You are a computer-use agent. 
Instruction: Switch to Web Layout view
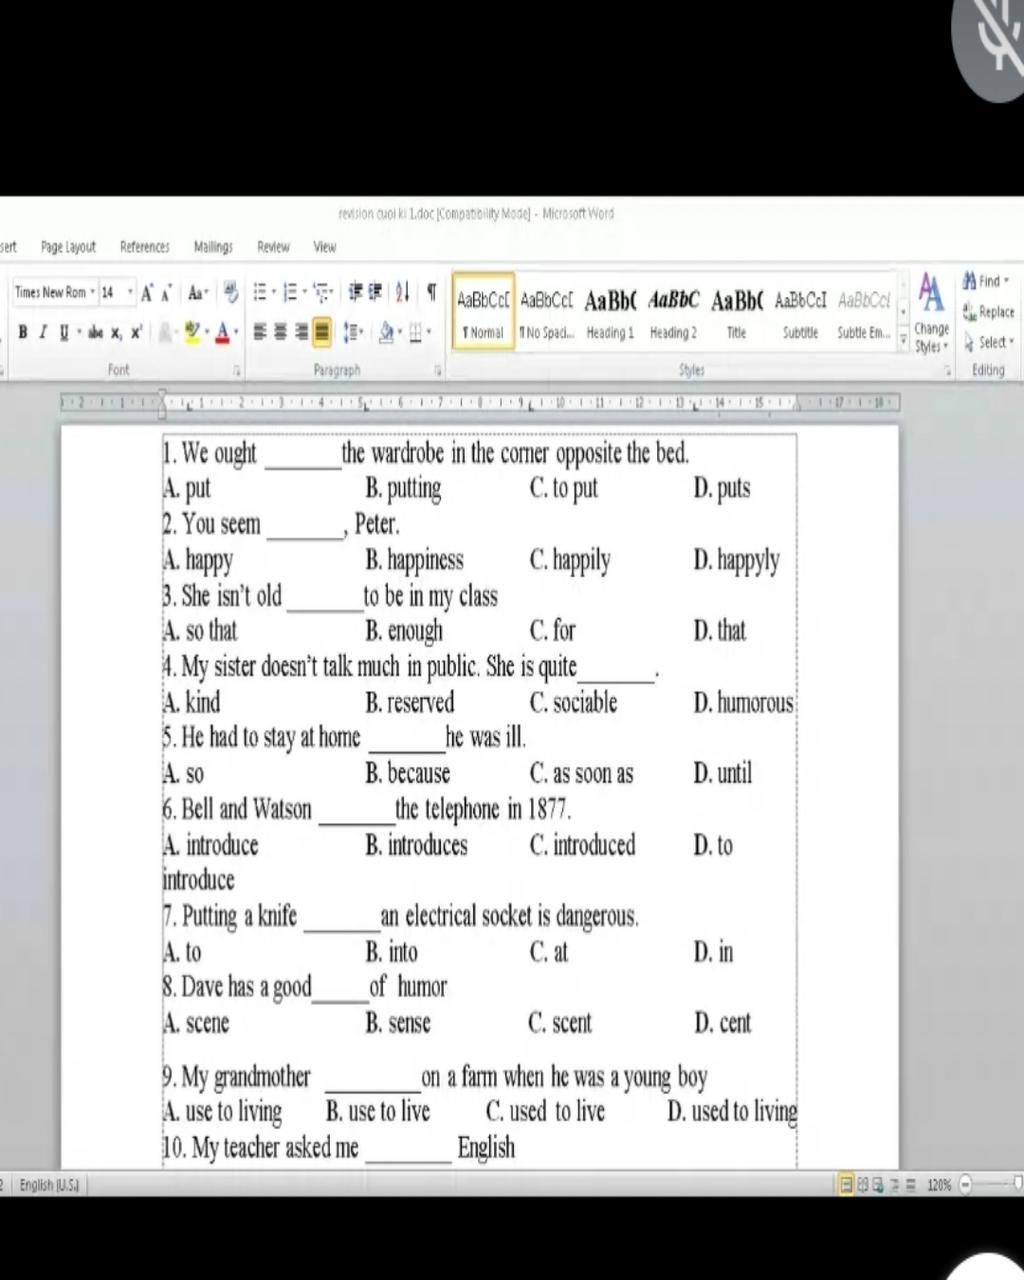point(878,1185)
